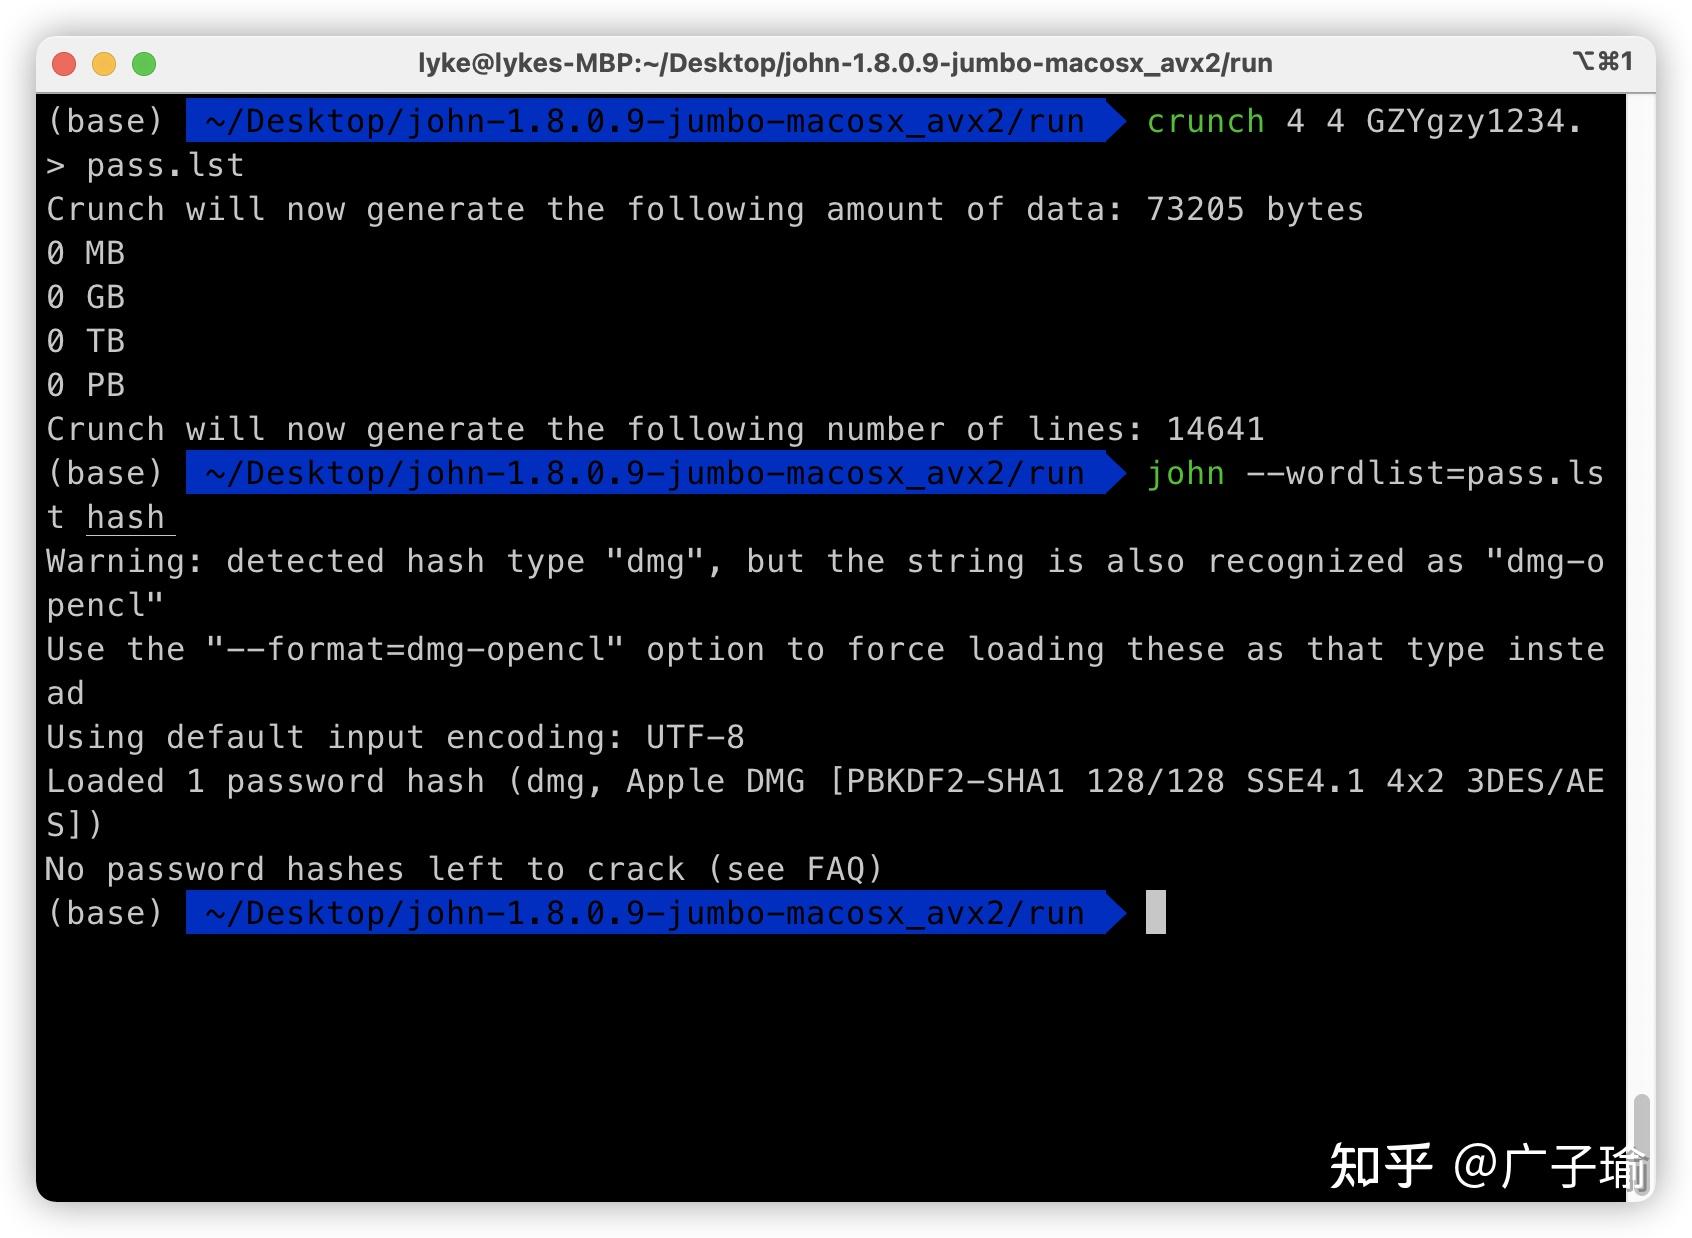Click the '0 MB' line
This screenshot has width=1692, height=1238.
tap(85, 253)
